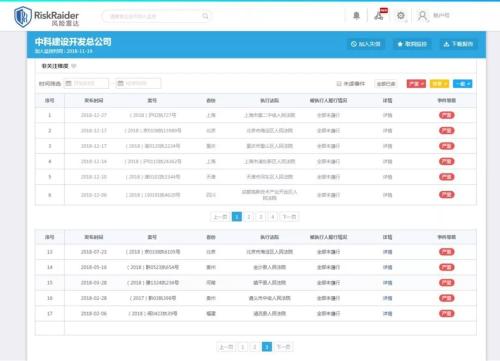This screenshot has height=361, width=500.
Task: Open the yellow severity filter dropdown
Action: 439,84
